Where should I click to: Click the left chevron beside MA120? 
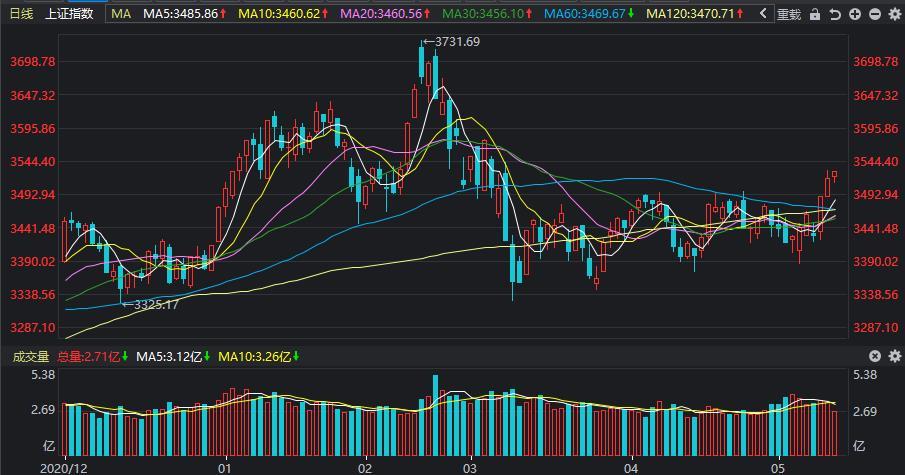763,14
